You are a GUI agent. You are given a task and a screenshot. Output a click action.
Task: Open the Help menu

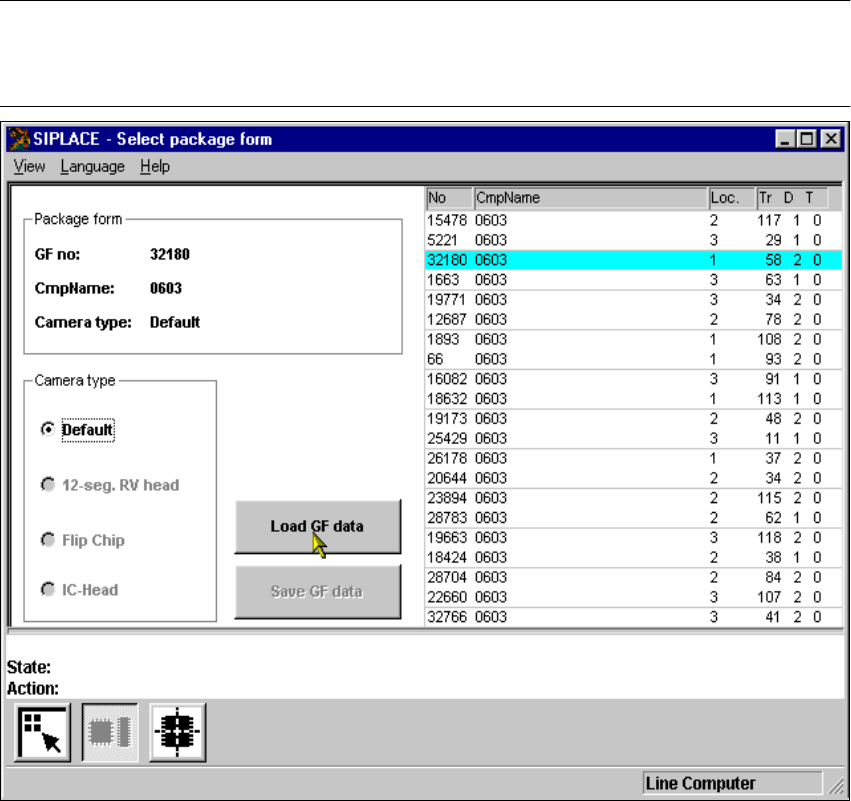point(155,167)
